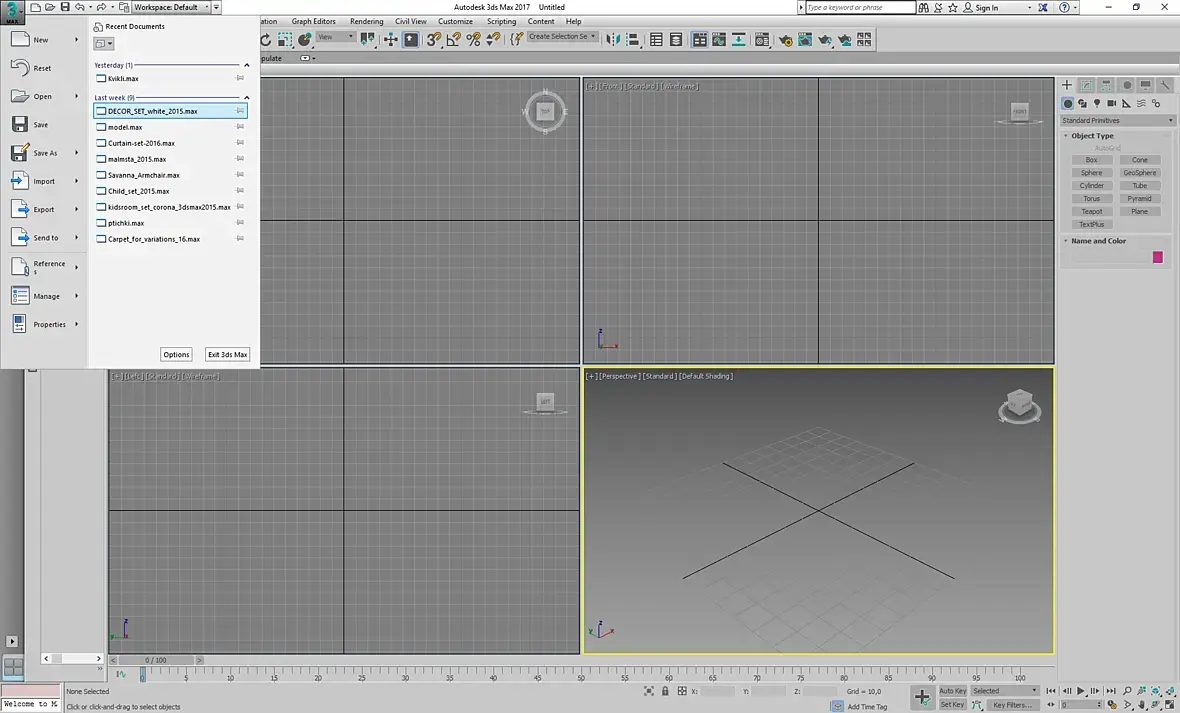Open the Hierarchy panel tab
This screenshot has height=713, width=1180.
[1106, 85]
